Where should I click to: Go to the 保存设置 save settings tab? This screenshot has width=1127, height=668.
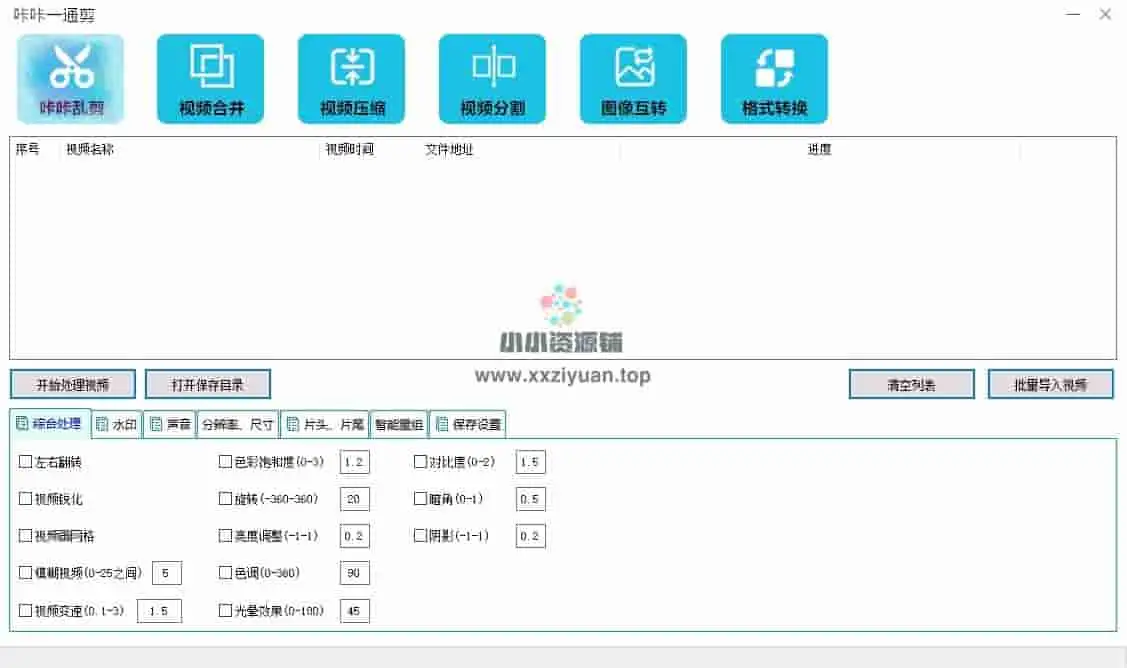coord(468,425)
